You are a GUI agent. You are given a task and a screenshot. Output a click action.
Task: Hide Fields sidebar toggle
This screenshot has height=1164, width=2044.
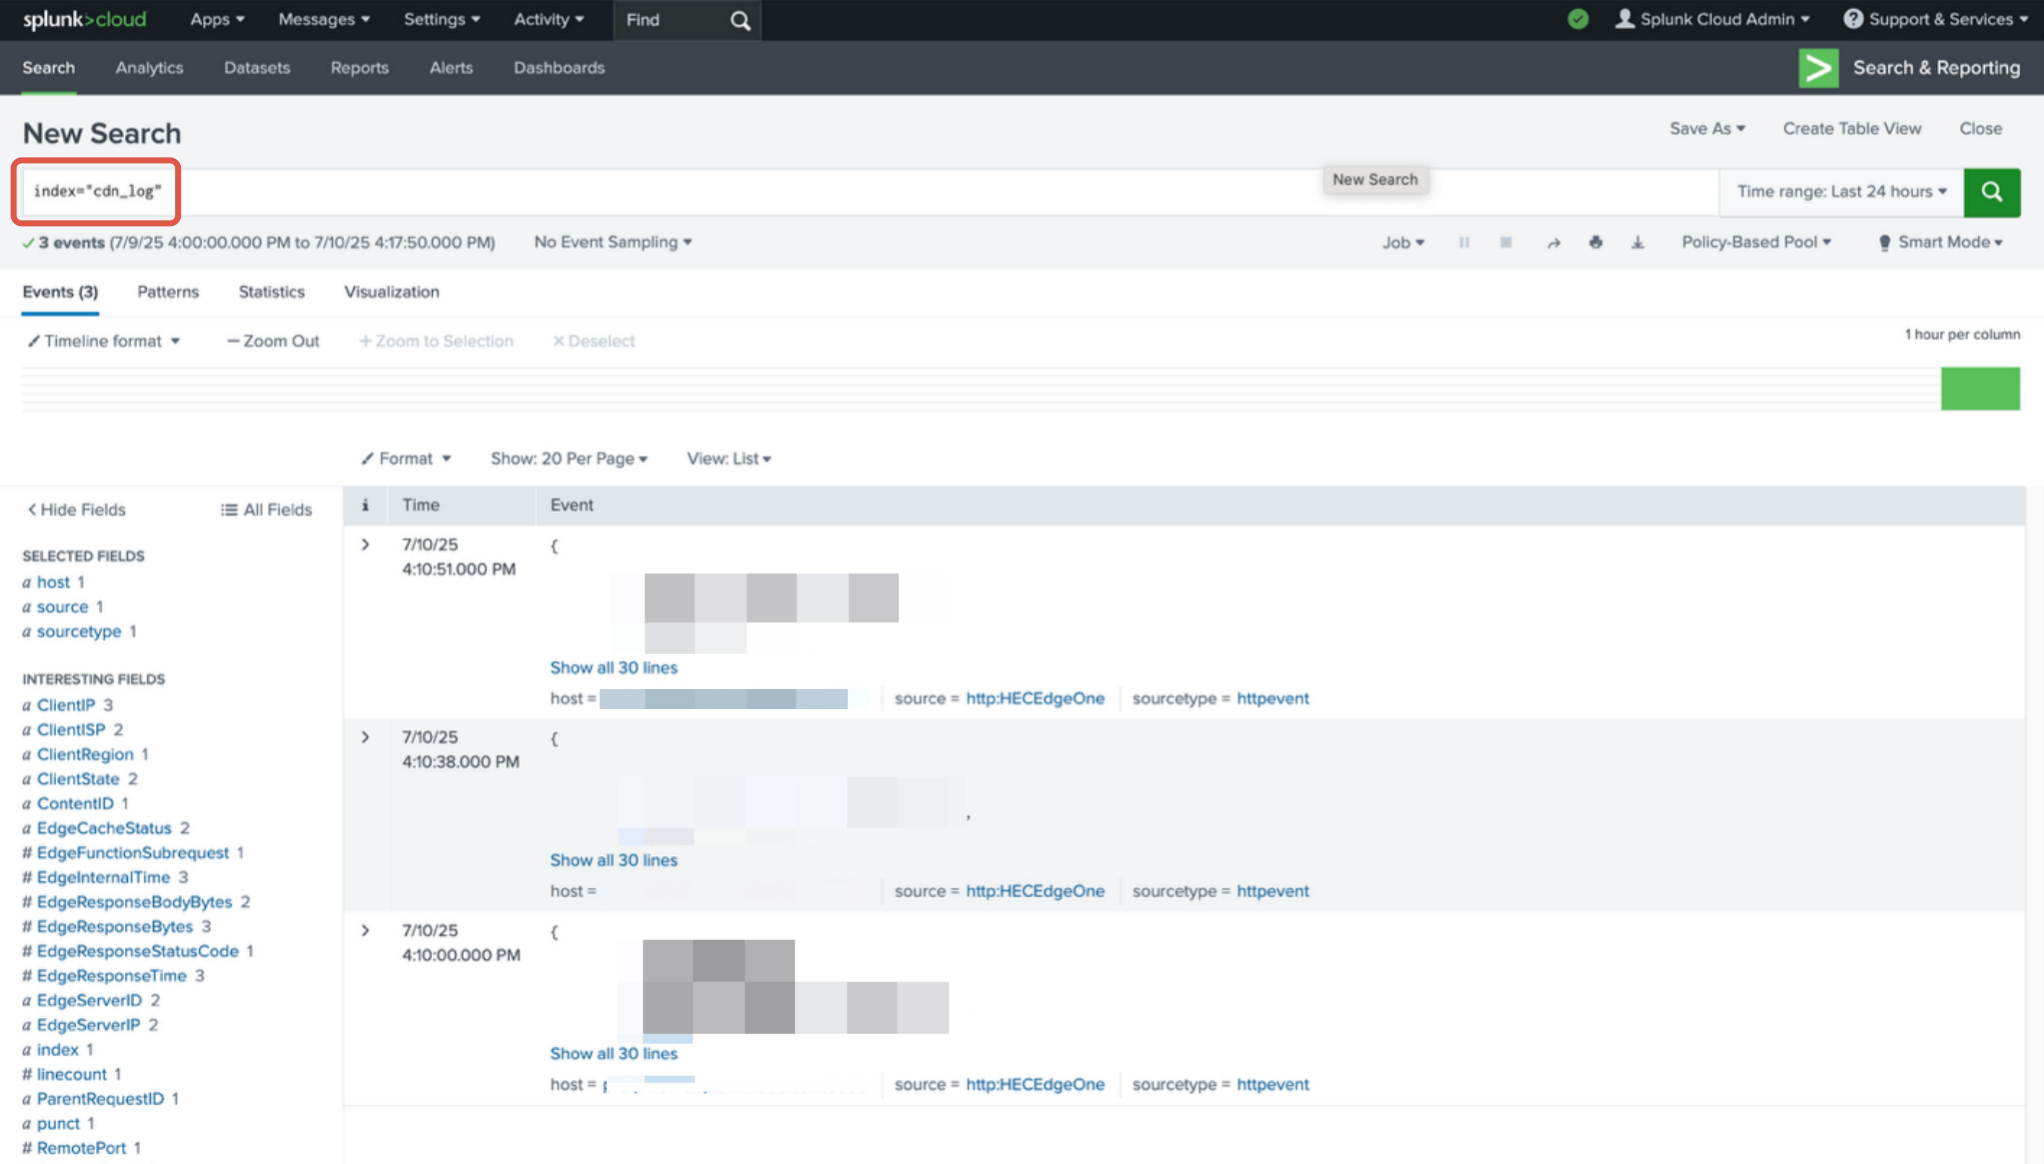[x=76, y=509]
